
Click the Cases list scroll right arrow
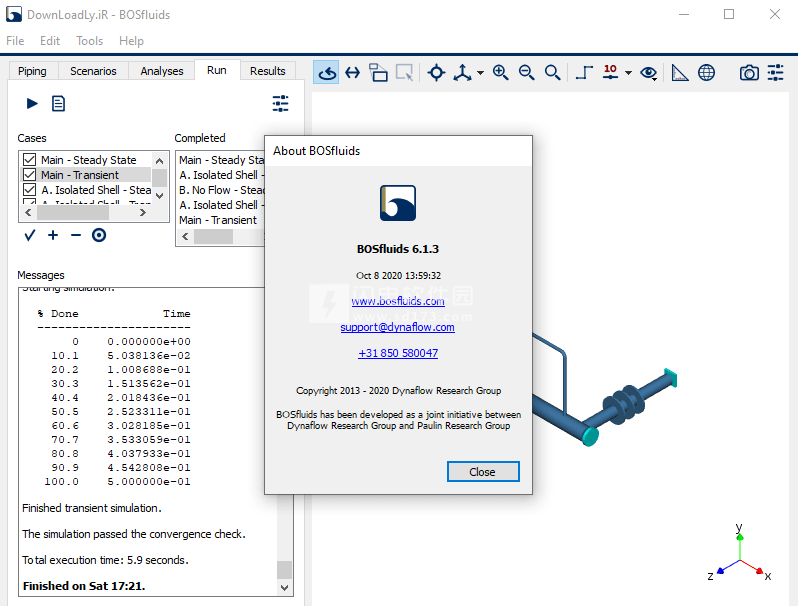[x=143, y=213]
